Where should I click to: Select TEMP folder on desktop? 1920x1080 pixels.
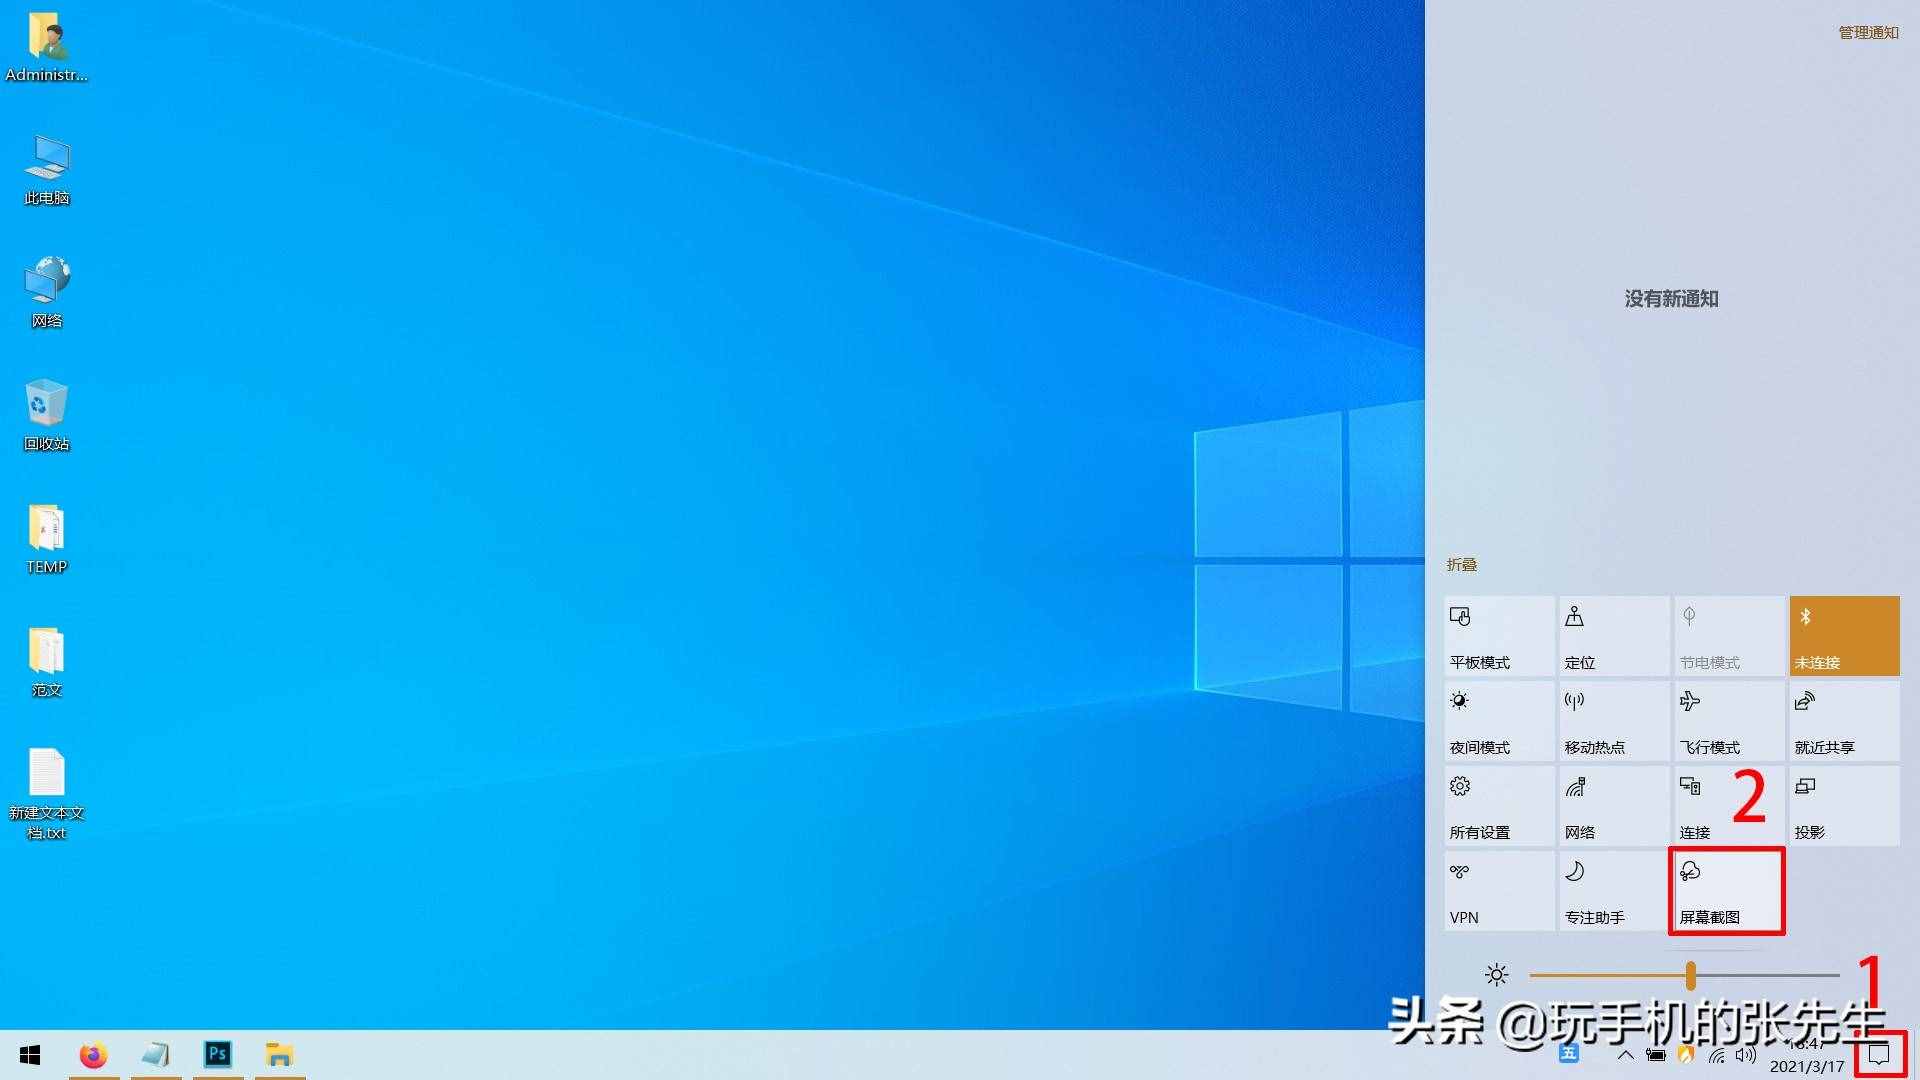46,540
